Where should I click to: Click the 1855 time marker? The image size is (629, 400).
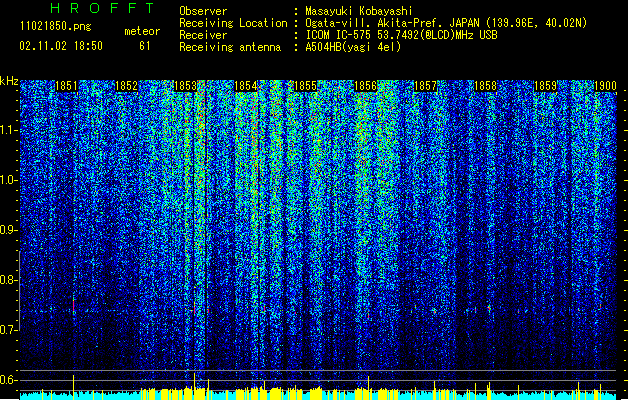(305, 86)
